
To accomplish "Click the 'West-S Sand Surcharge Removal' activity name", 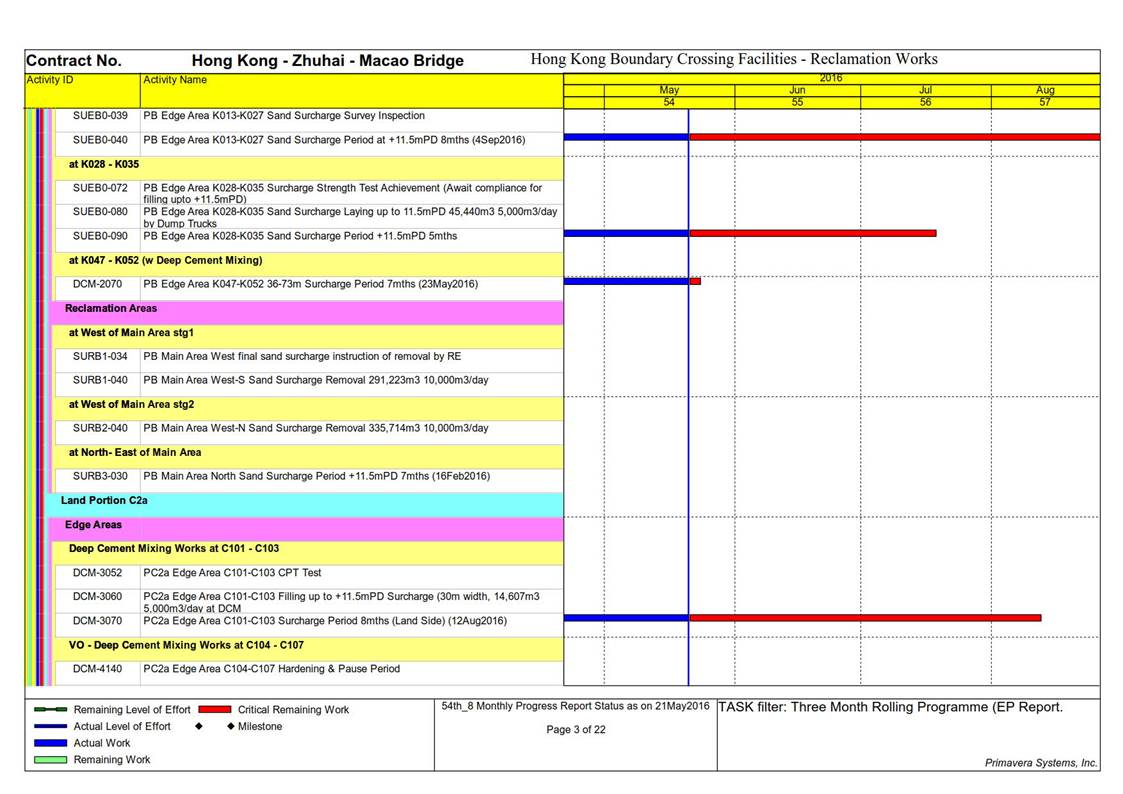I will coord(316,380).
